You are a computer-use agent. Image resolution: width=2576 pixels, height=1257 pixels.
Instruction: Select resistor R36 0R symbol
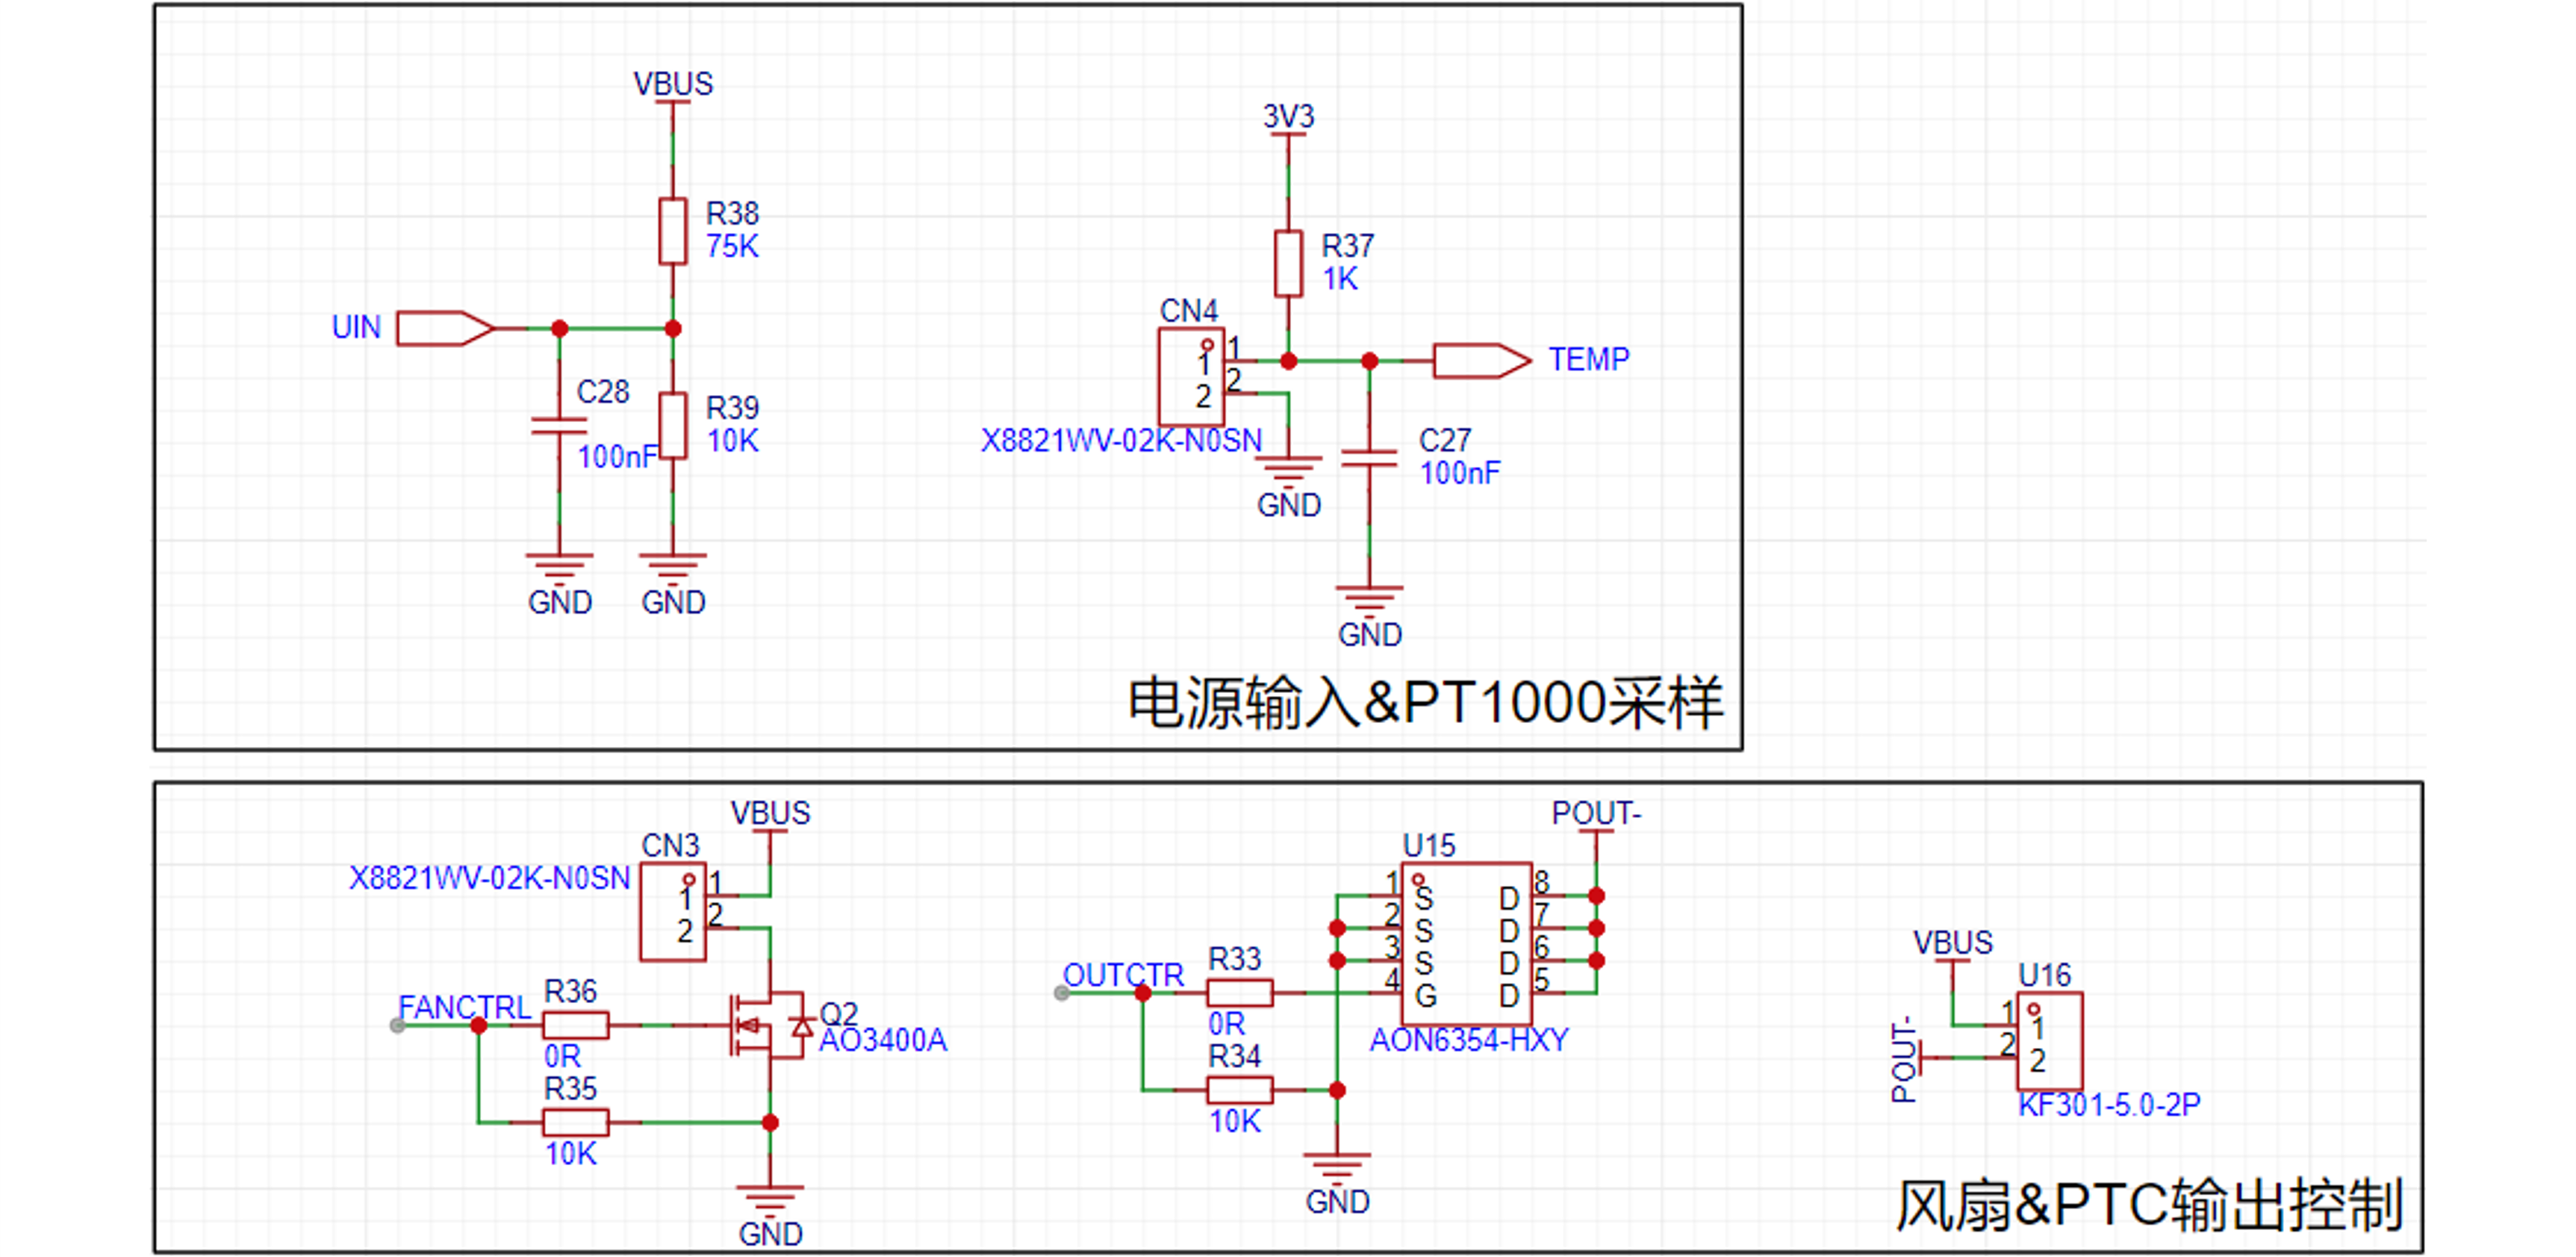pos(575,1025)
